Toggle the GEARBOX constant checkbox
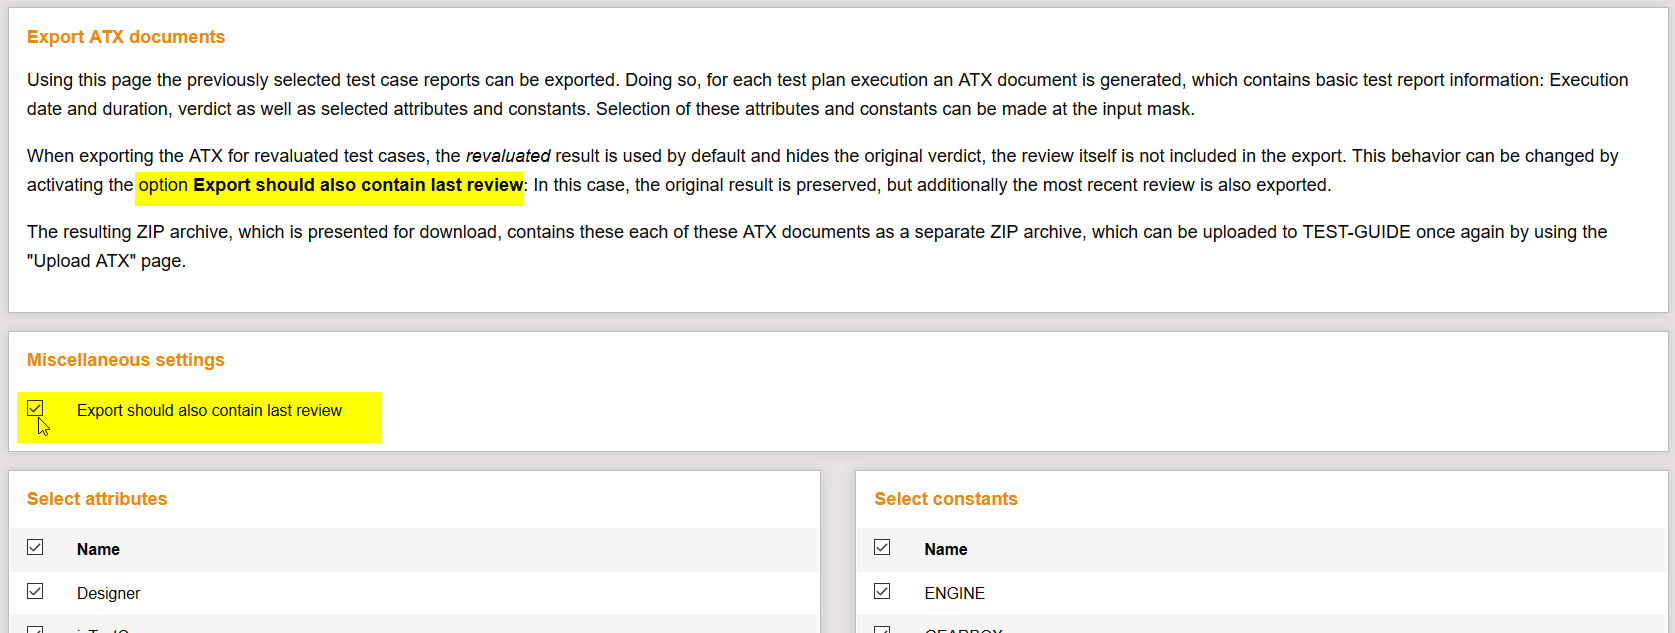 point(882,630)
